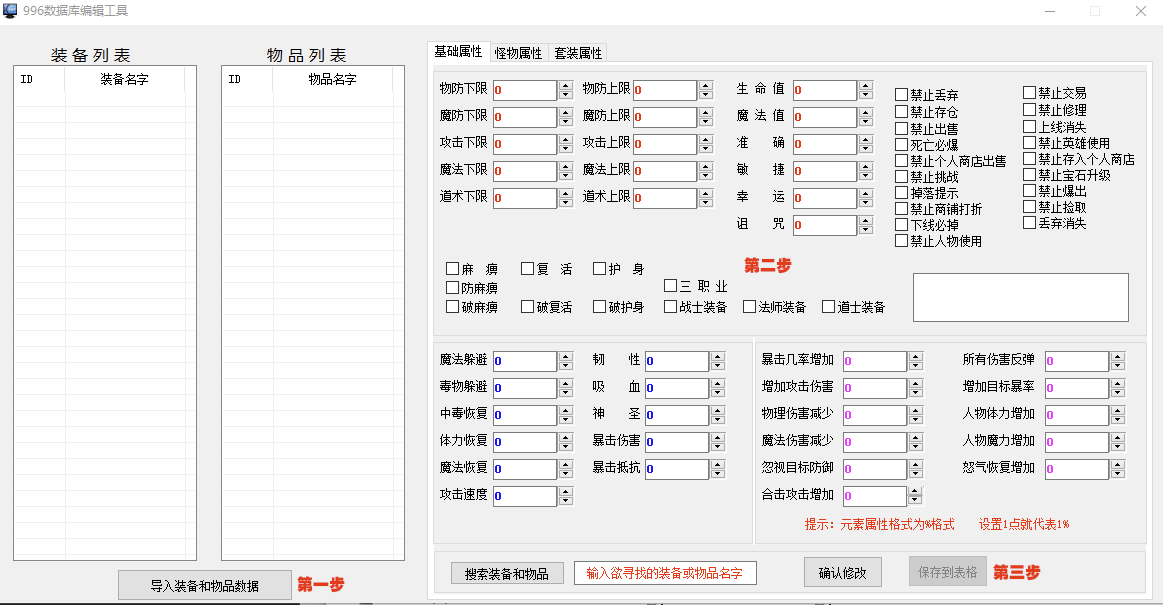Image resolution: width=1163 pixels, height=605 pixels.
Task: Click the 准确 value field
Action: click(825, 144)
